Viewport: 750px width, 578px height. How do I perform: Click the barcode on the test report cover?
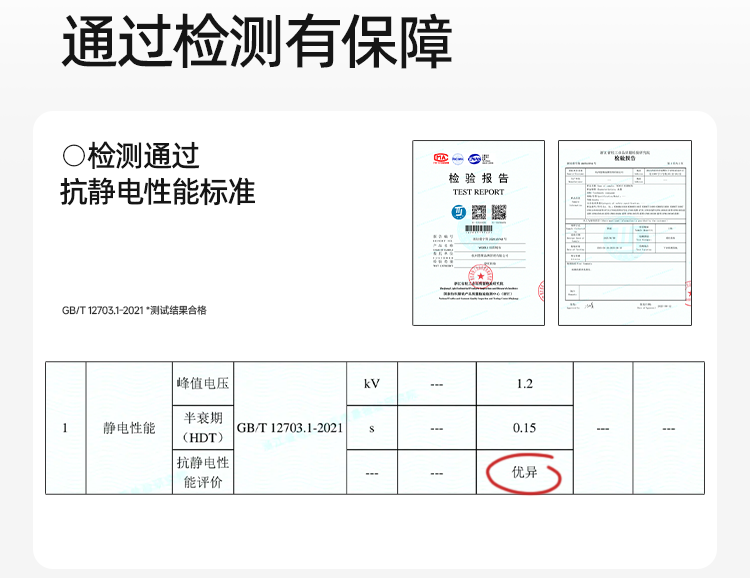coord(478,230)
